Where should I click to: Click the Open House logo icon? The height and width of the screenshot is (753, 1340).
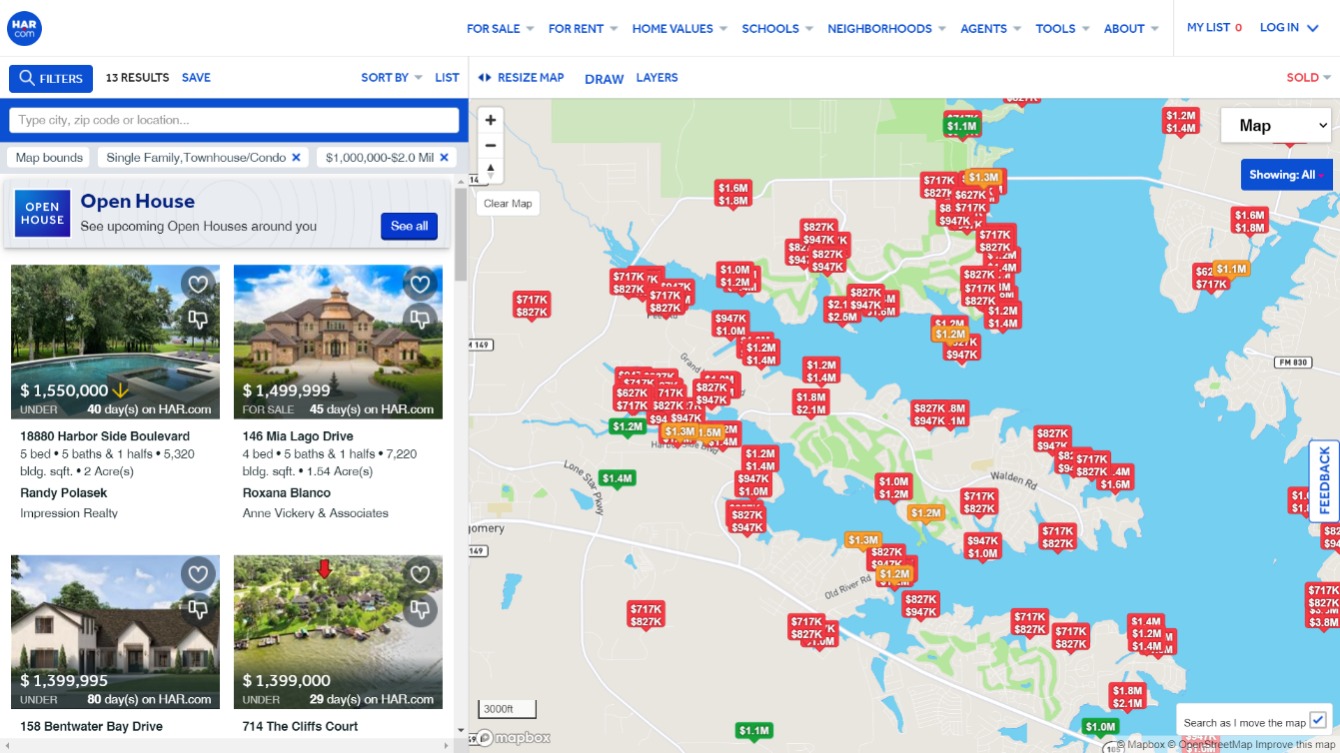tap(42, 213)
